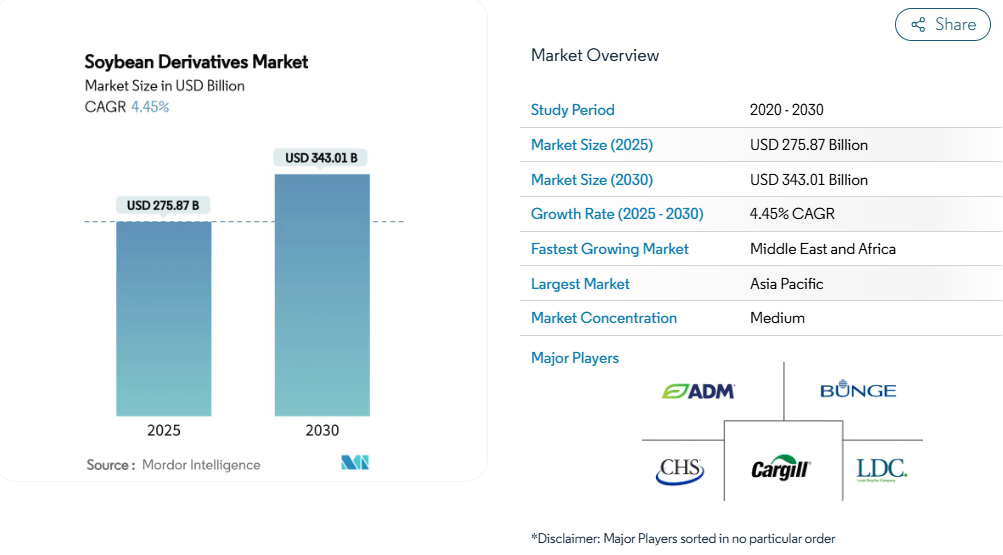Click the CHS company logo

point(680,470)
